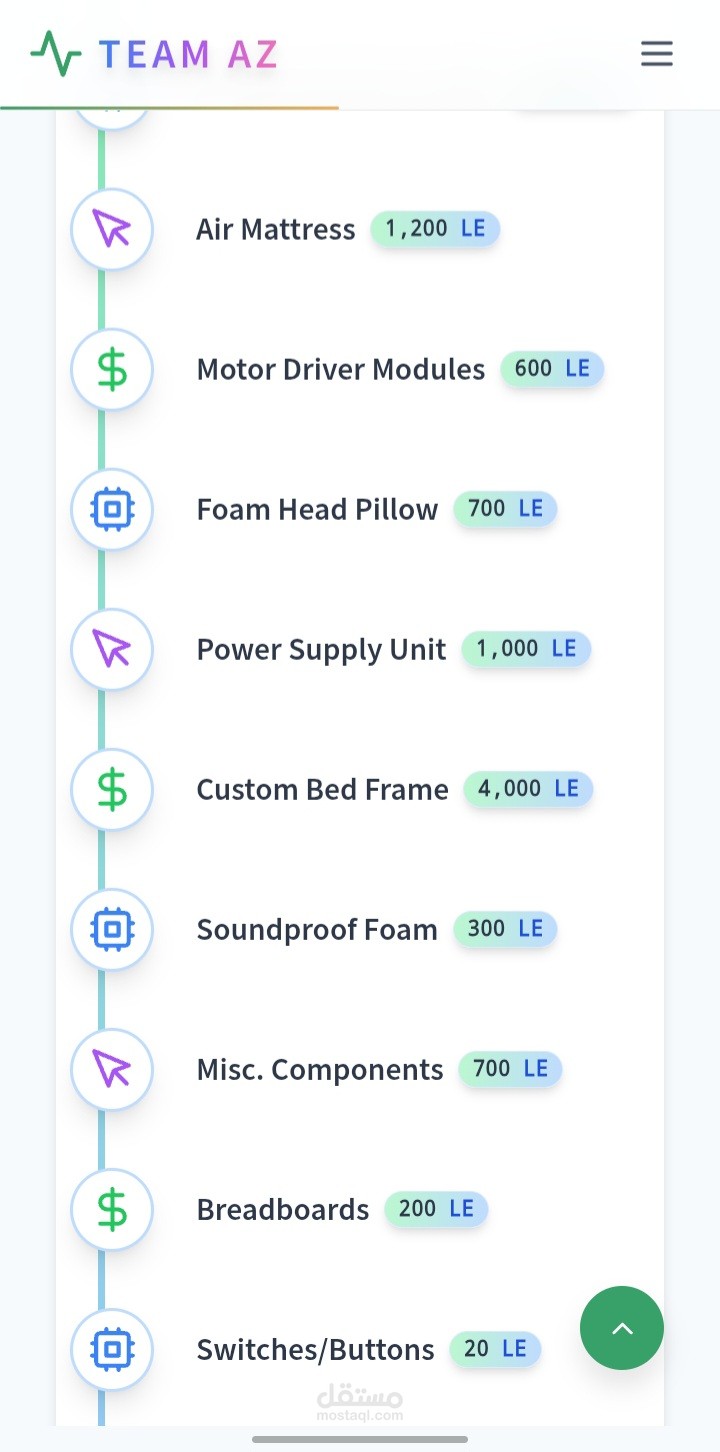The height and width of the screenshot is (1452, 720).
Task: Click the 4,000 LE price badge
Action: [x=528, y=789]
